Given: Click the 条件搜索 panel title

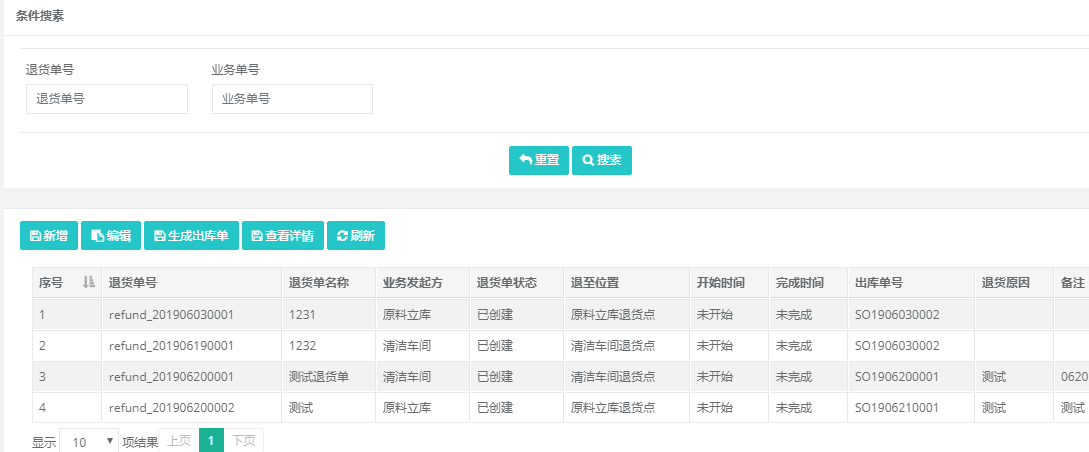Looking at the screenshot, I should pos(40,16).
